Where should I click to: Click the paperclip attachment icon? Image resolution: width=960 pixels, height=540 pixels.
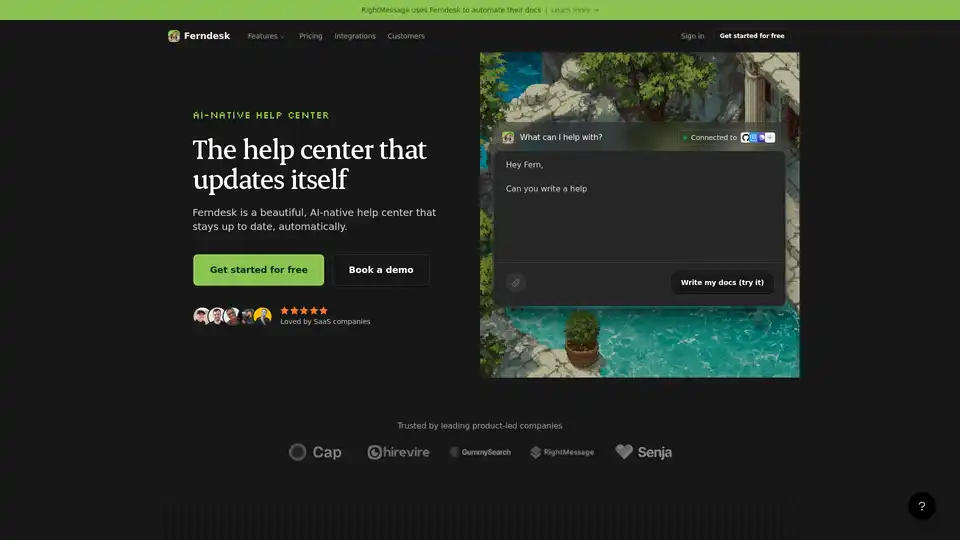tap(516, 283)
